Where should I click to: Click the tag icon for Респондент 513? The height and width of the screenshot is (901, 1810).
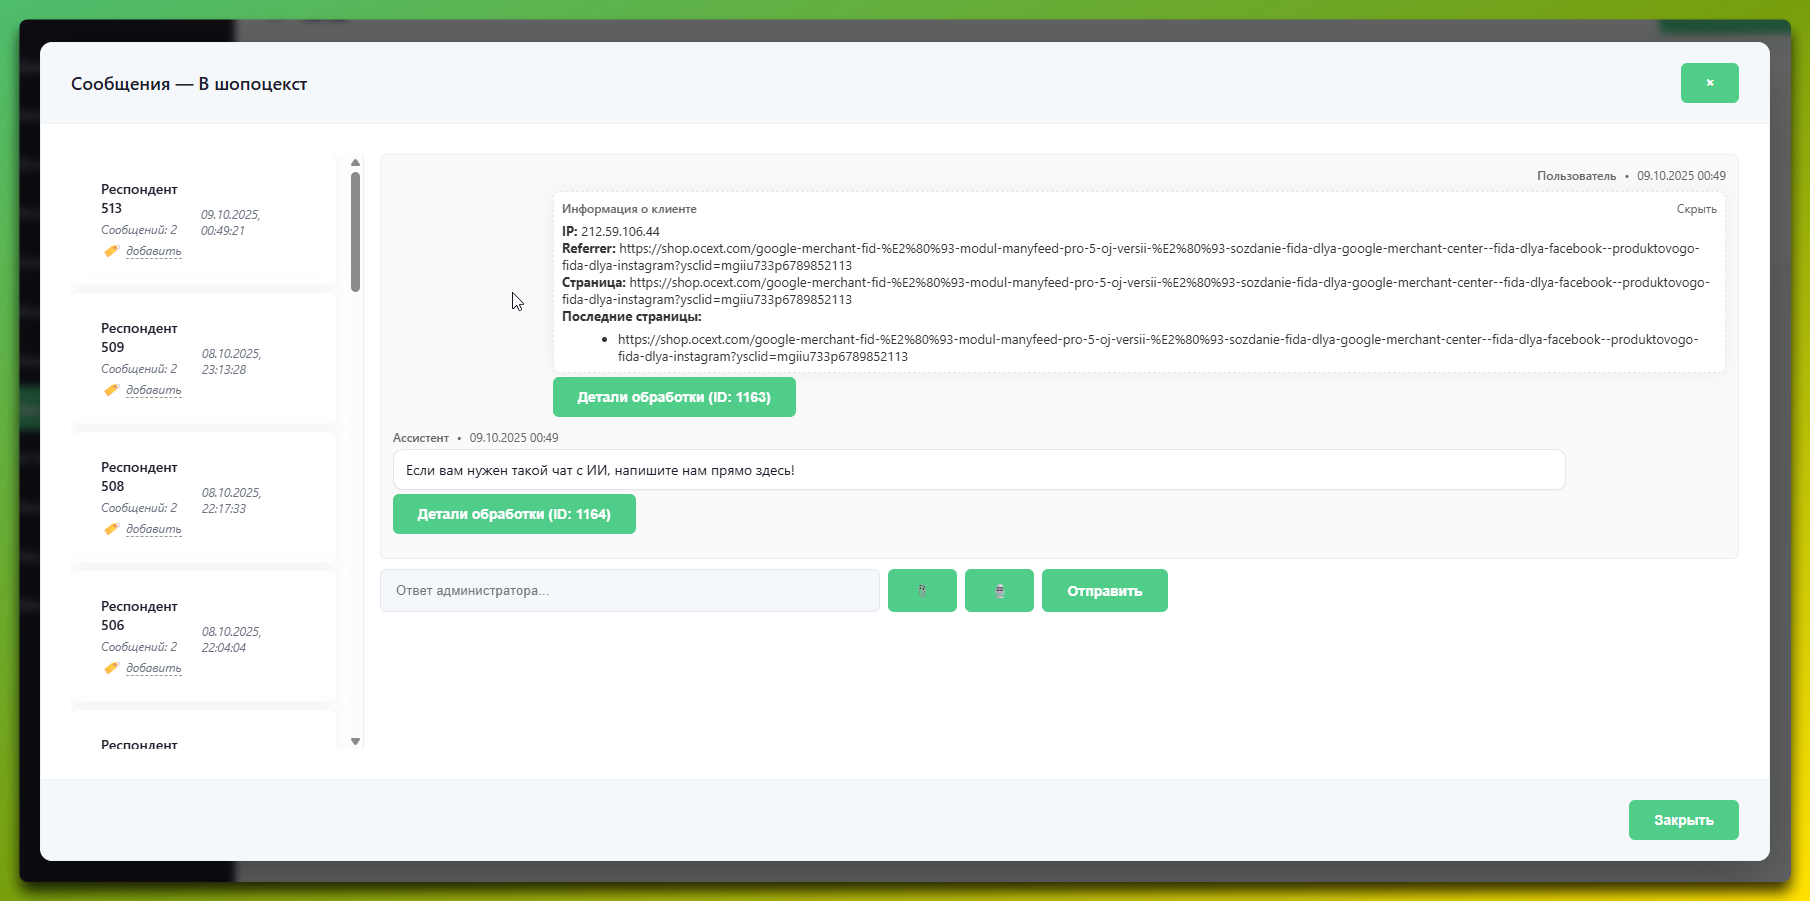click(x=111, y=251)
